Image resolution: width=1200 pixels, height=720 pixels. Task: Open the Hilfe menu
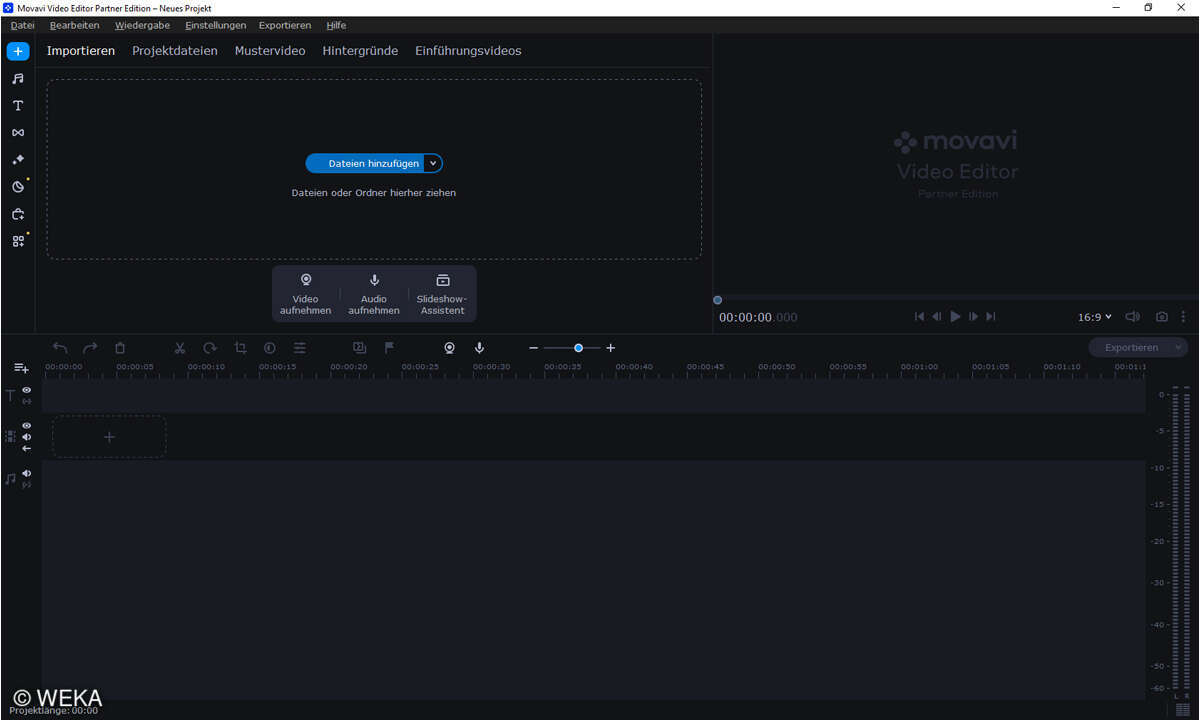(x=336, y=25)
